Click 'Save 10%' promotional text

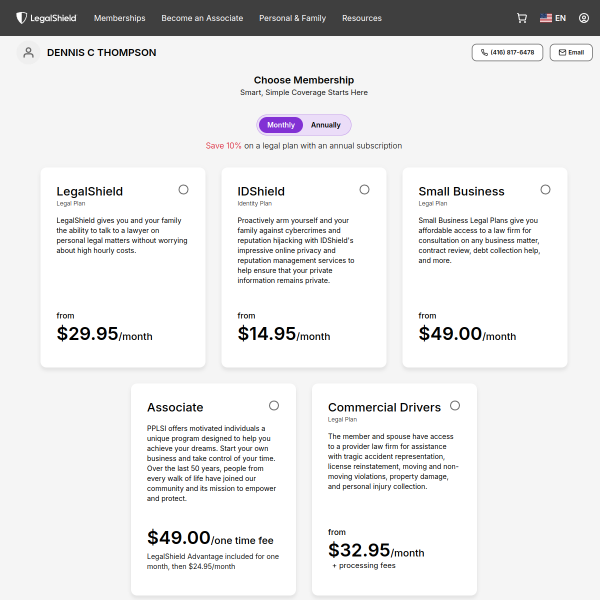pyautogui.click(x=223, y=146)
